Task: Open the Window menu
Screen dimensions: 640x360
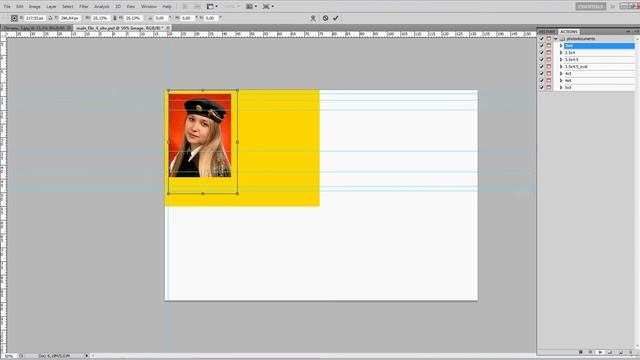Action: point(149,7)
